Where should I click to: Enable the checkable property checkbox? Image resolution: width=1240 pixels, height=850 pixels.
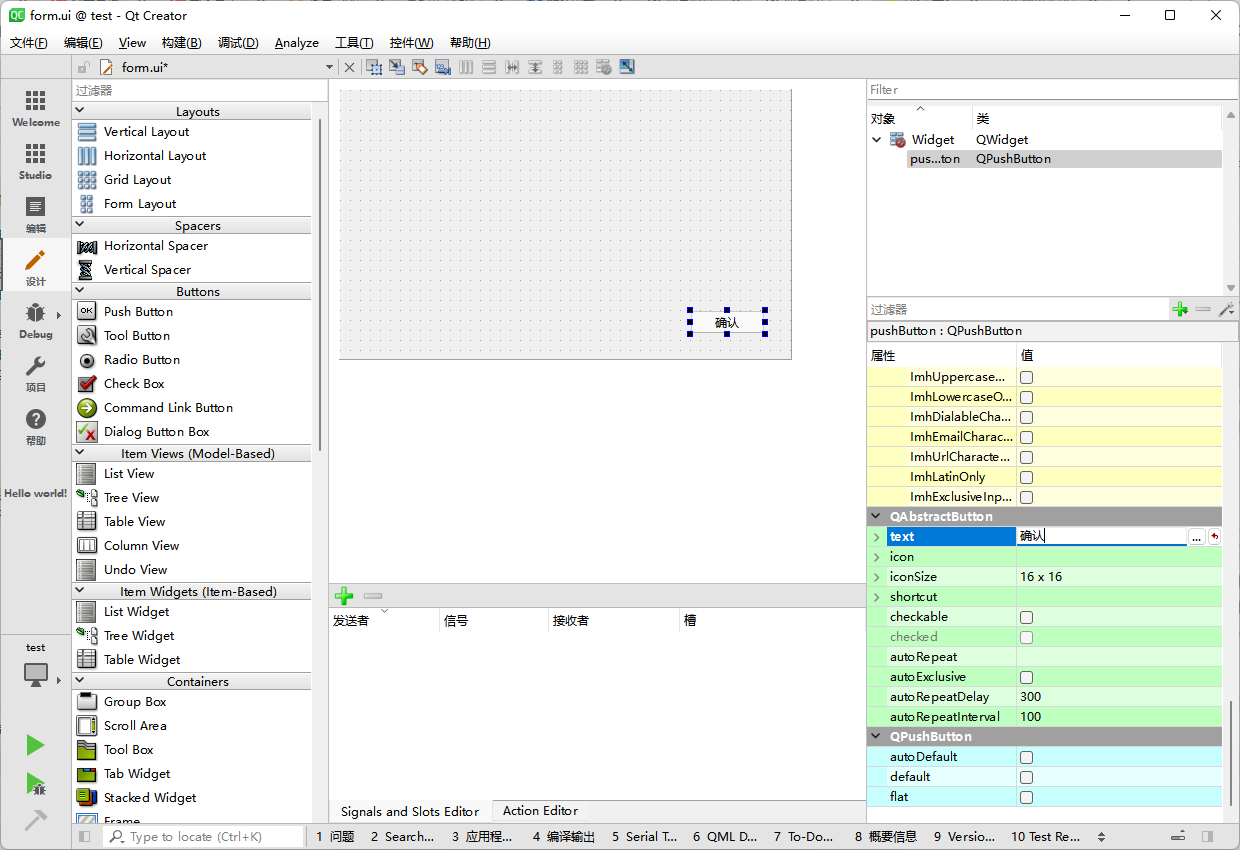[x=1026, y=617]
